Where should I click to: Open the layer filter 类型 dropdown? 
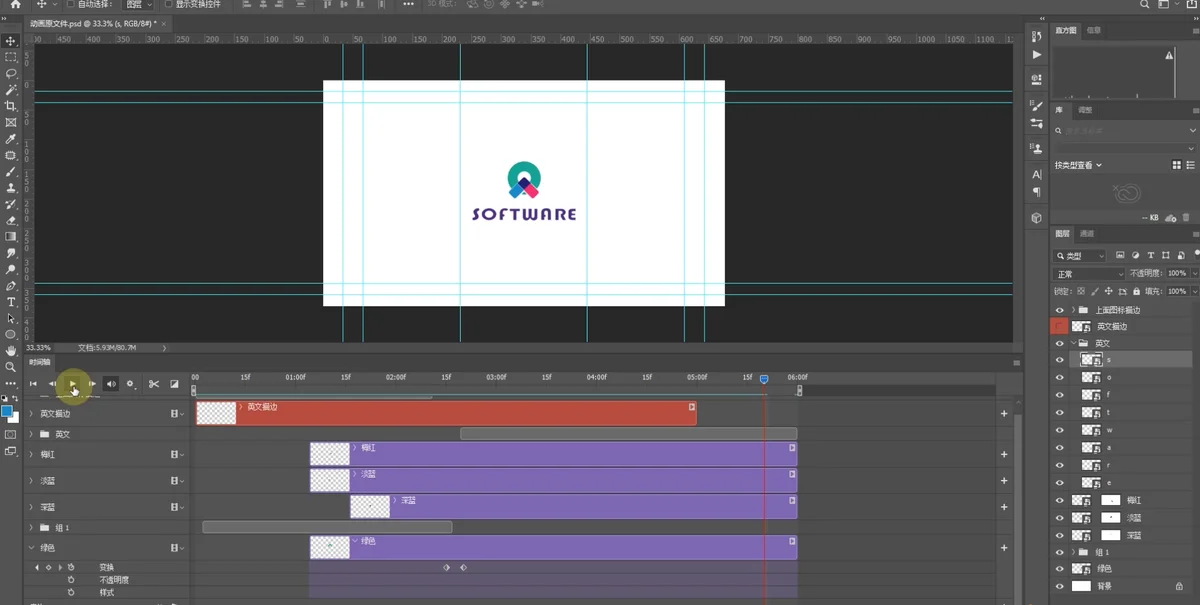coord(1080,256)
